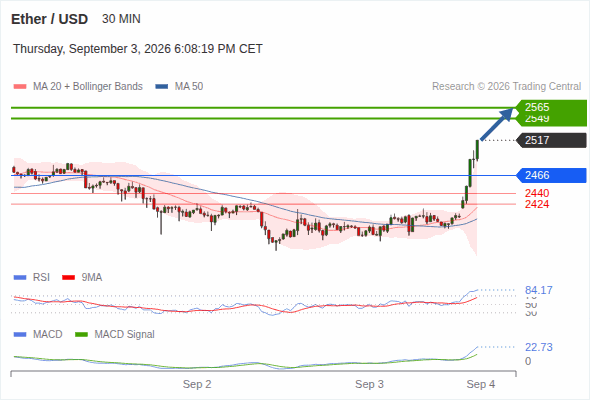The image size is (590, 400).
Task: Click the 22.73 MACD value
Action: (539, 347)
